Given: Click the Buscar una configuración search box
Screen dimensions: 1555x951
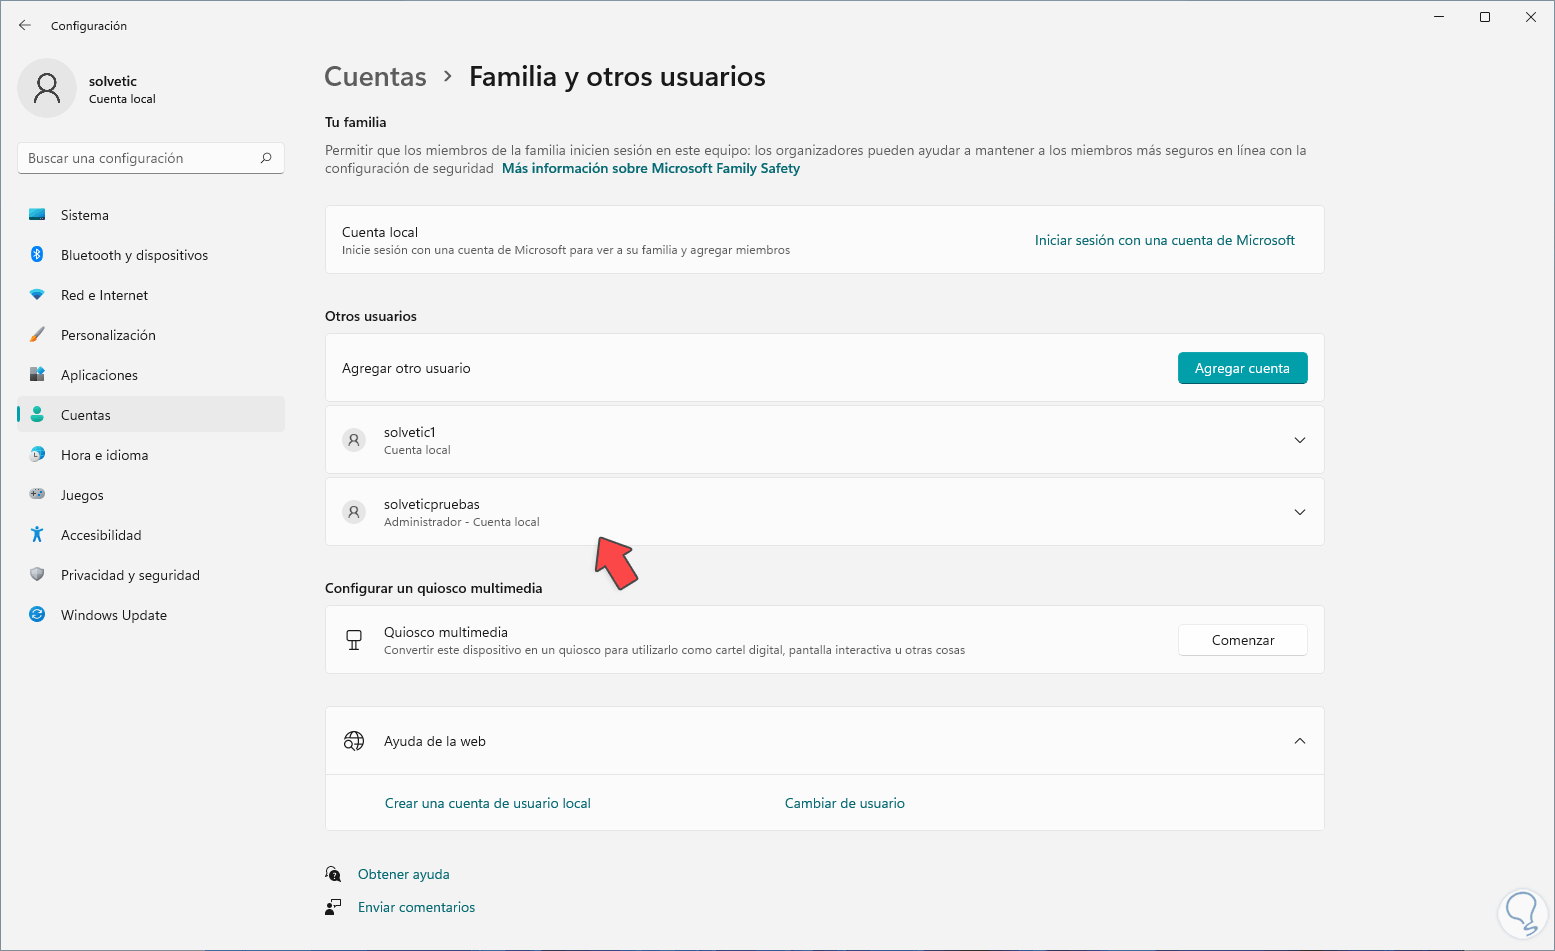Looking at the screenshot, I should (x=140, y=158).
